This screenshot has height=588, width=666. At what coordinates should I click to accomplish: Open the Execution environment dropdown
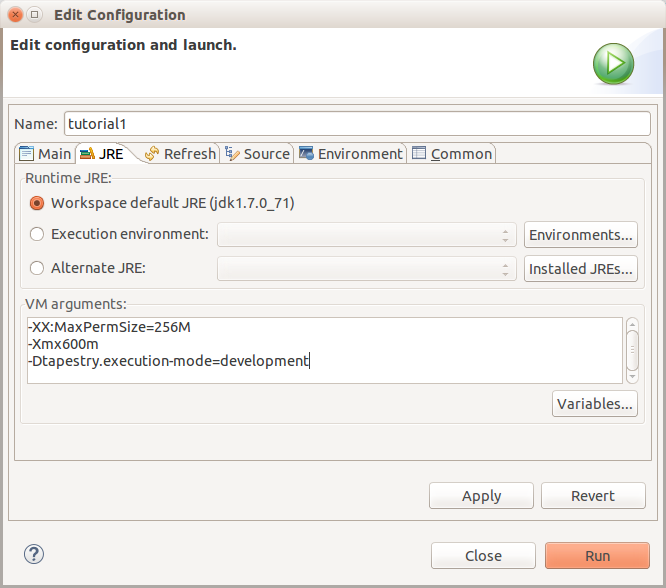tap(366, 235)
